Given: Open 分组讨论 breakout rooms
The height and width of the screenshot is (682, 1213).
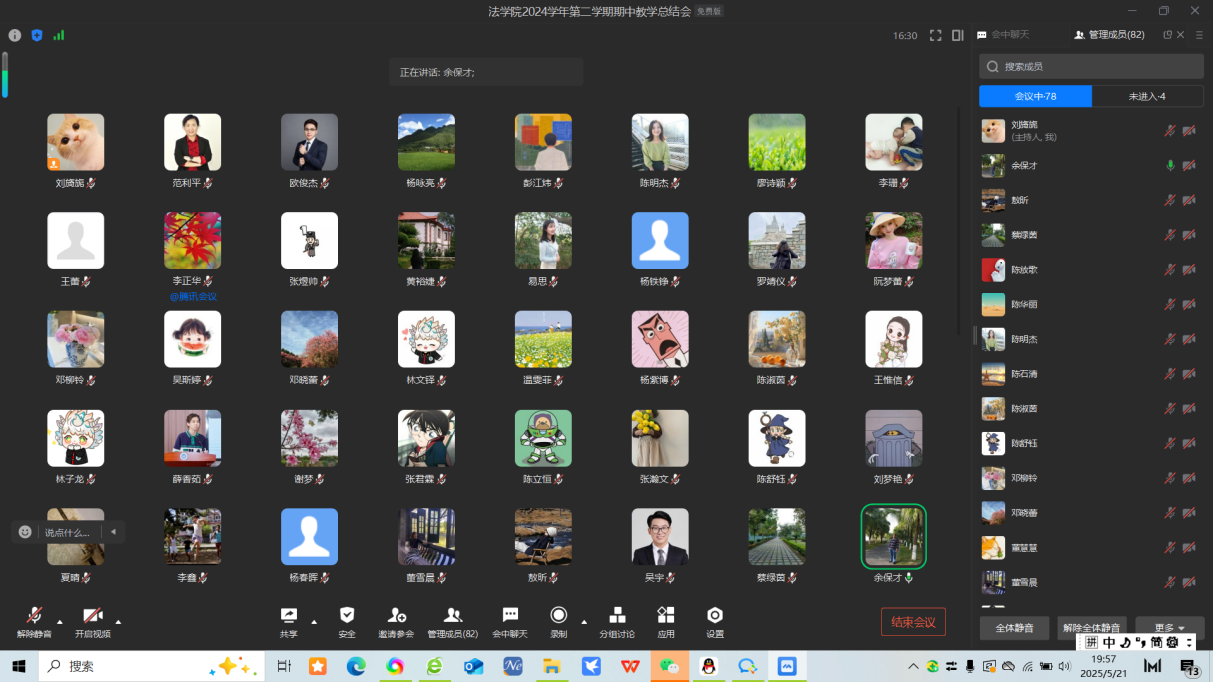Looking at the screenshot, I should (x=617, y=616).
